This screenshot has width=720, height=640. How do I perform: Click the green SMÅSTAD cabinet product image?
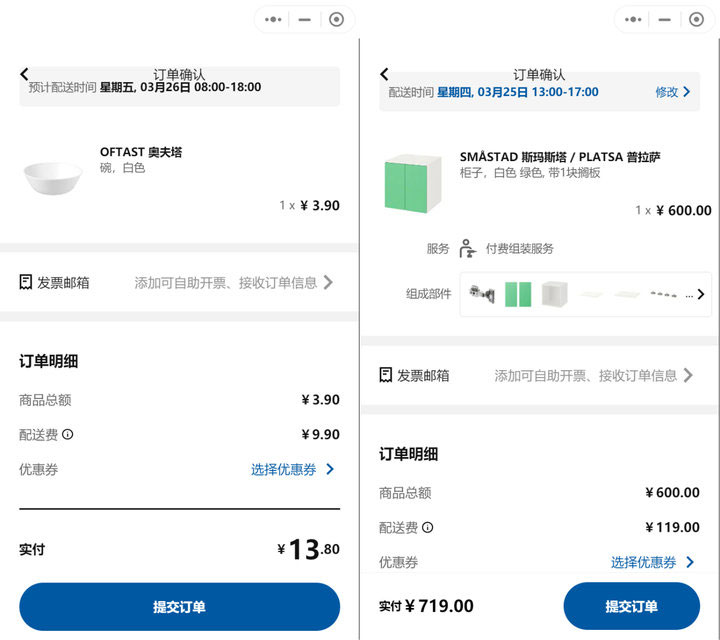pyautogui.click(x=412, y=181)
